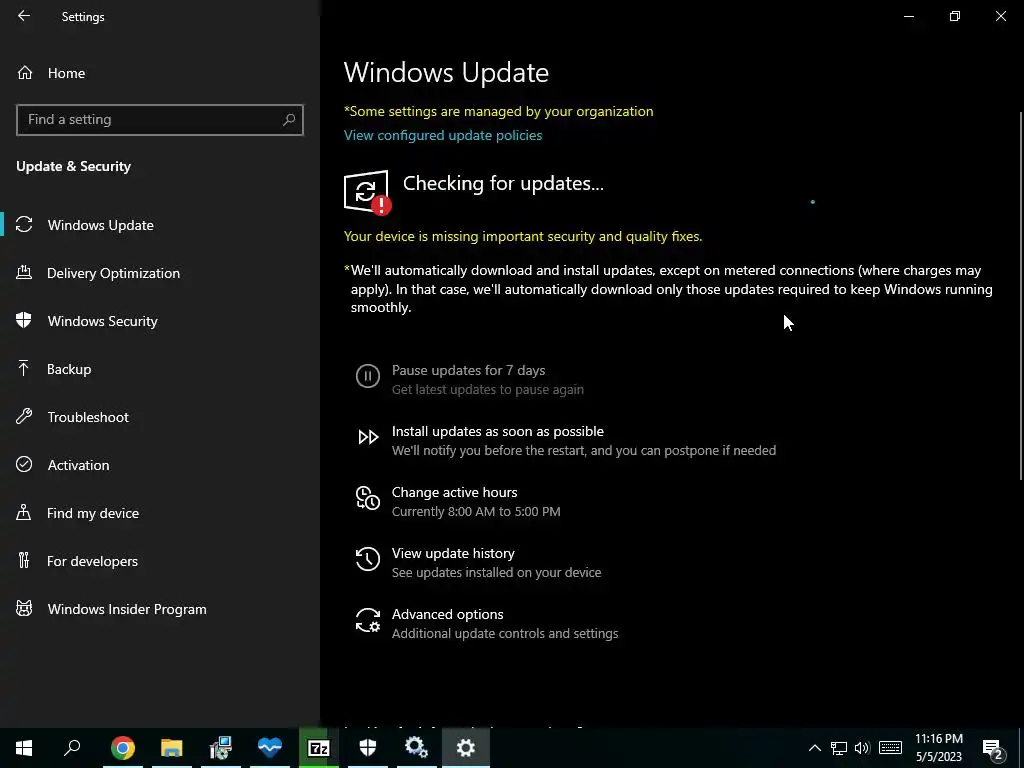
Task: Click the update status icon with red alert
Action: pyautogui.click(x=367, y=192)
